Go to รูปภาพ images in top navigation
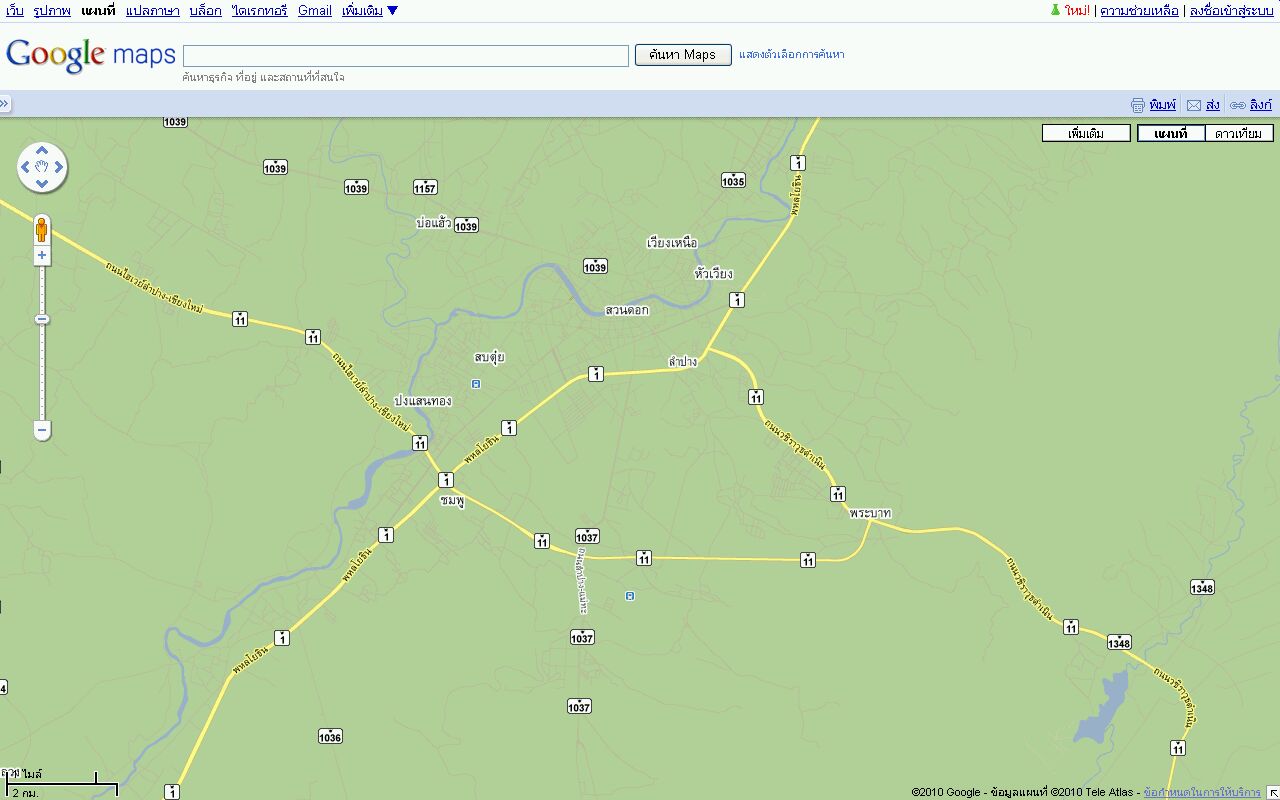1280x800 pixels. click(52, 11)
